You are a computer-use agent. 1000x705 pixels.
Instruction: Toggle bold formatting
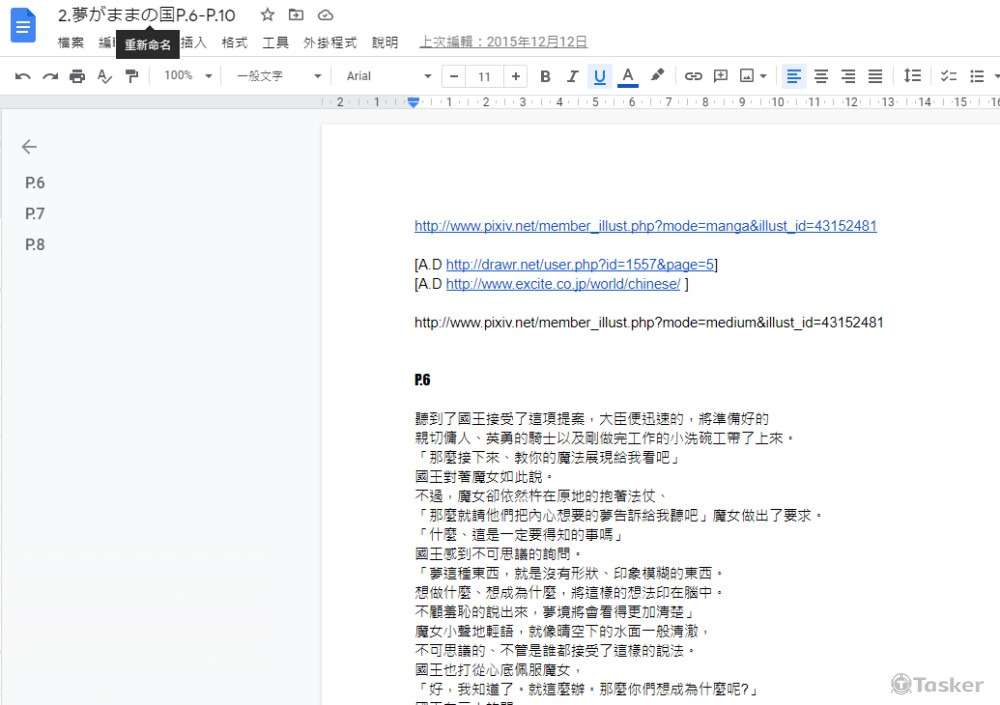[545, 76]
